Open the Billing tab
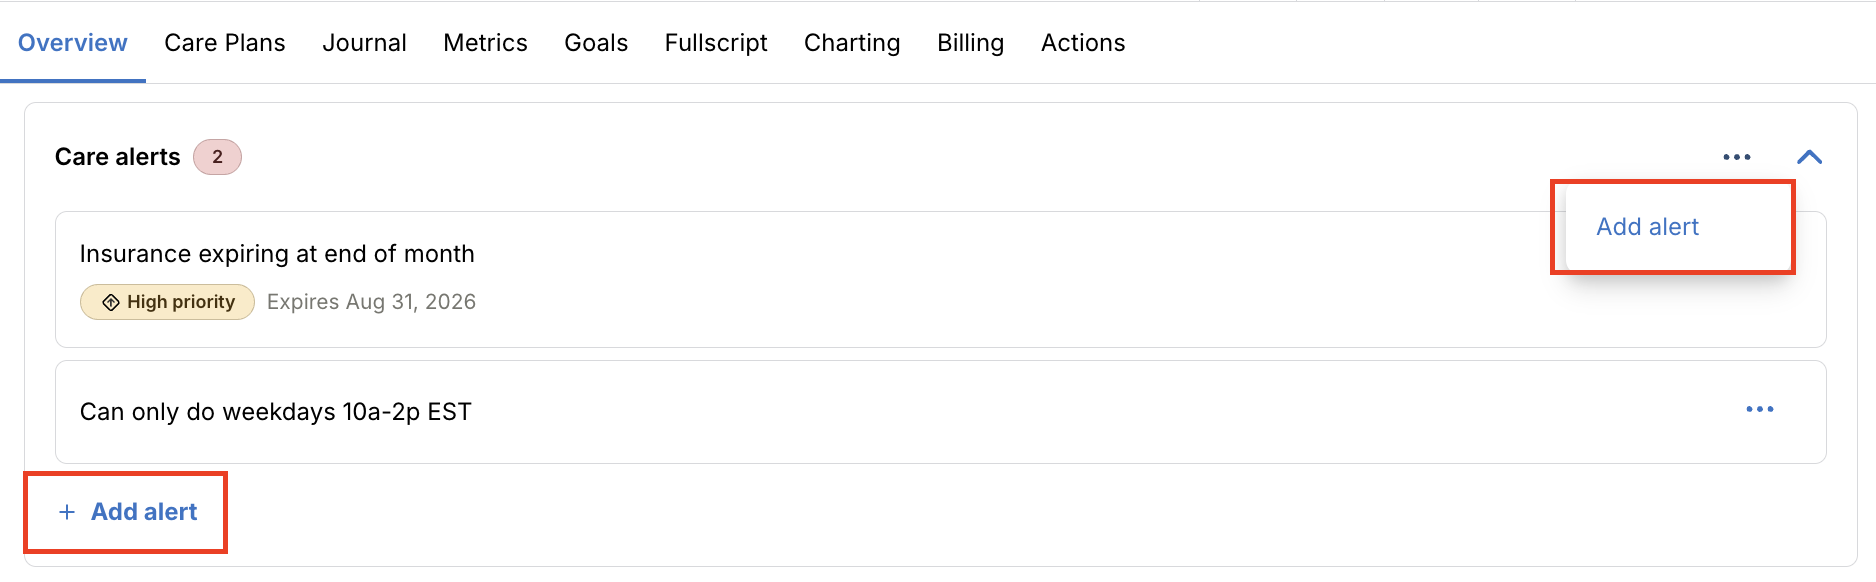The height and width of the screenshot is (582, 1876). point(970,43)
